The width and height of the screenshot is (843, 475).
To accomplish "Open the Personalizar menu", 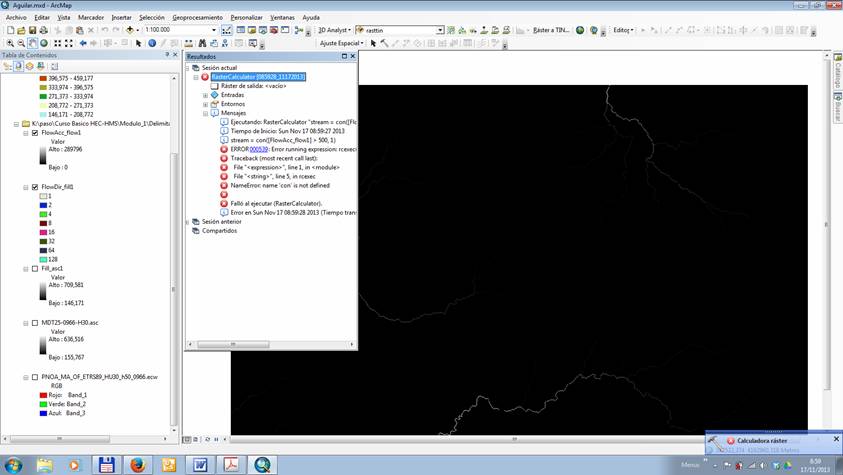I will pos(246,17).
